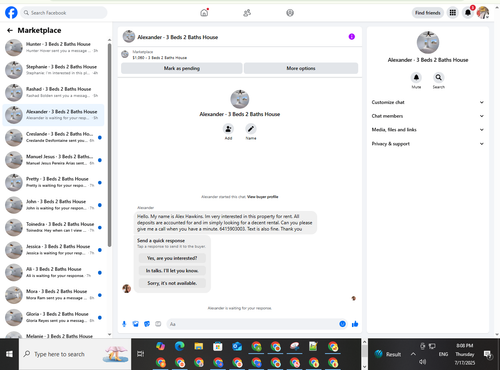Image resolution: width=500 pixels, height=370 pixels.
Task: Expand Privacy & support section
Action: tap(428, 144)
